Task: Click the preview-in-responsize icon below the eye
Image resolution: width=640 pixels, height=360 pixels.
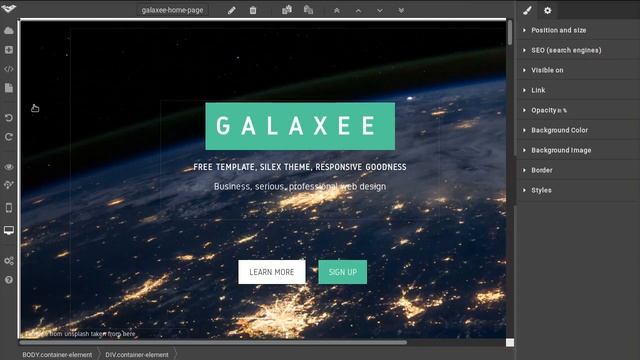Action: pos(9,185)
